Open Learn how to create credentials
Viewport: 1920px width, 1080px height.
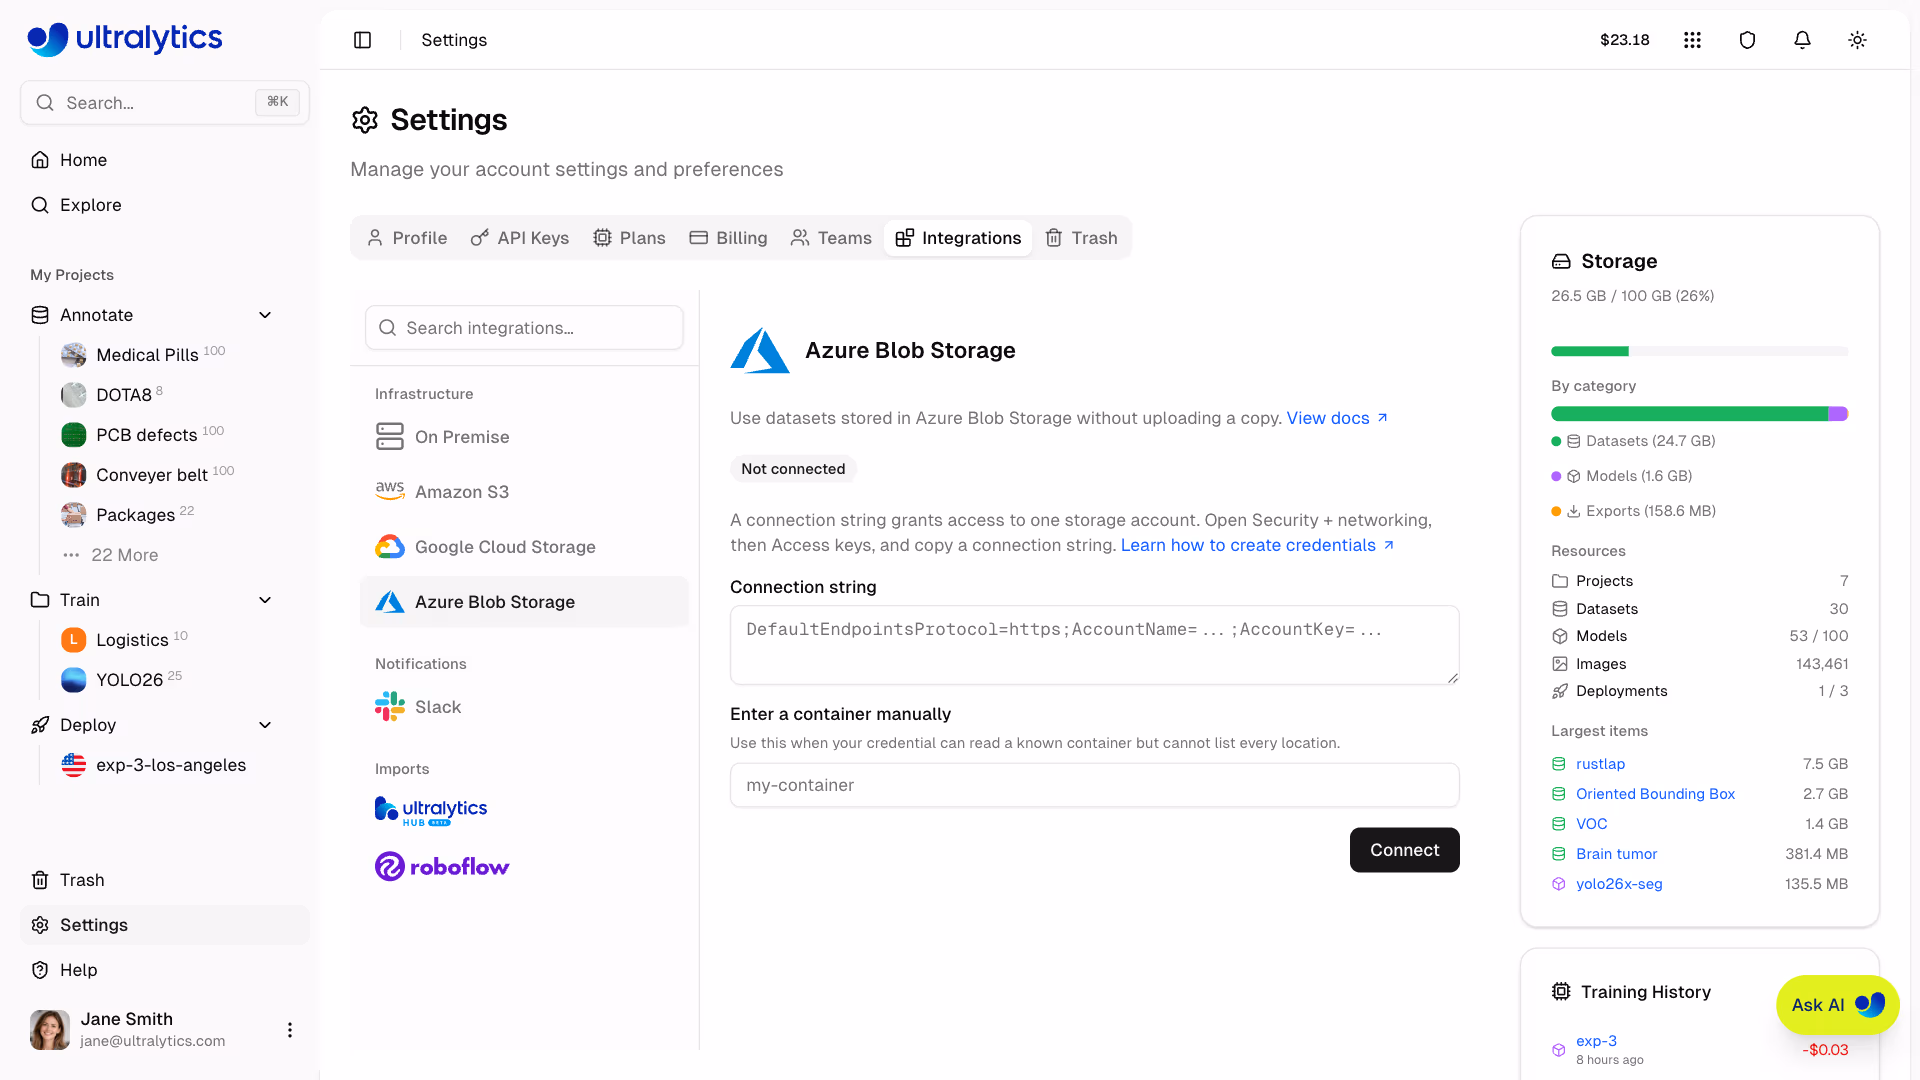(x=1257, y=545)
